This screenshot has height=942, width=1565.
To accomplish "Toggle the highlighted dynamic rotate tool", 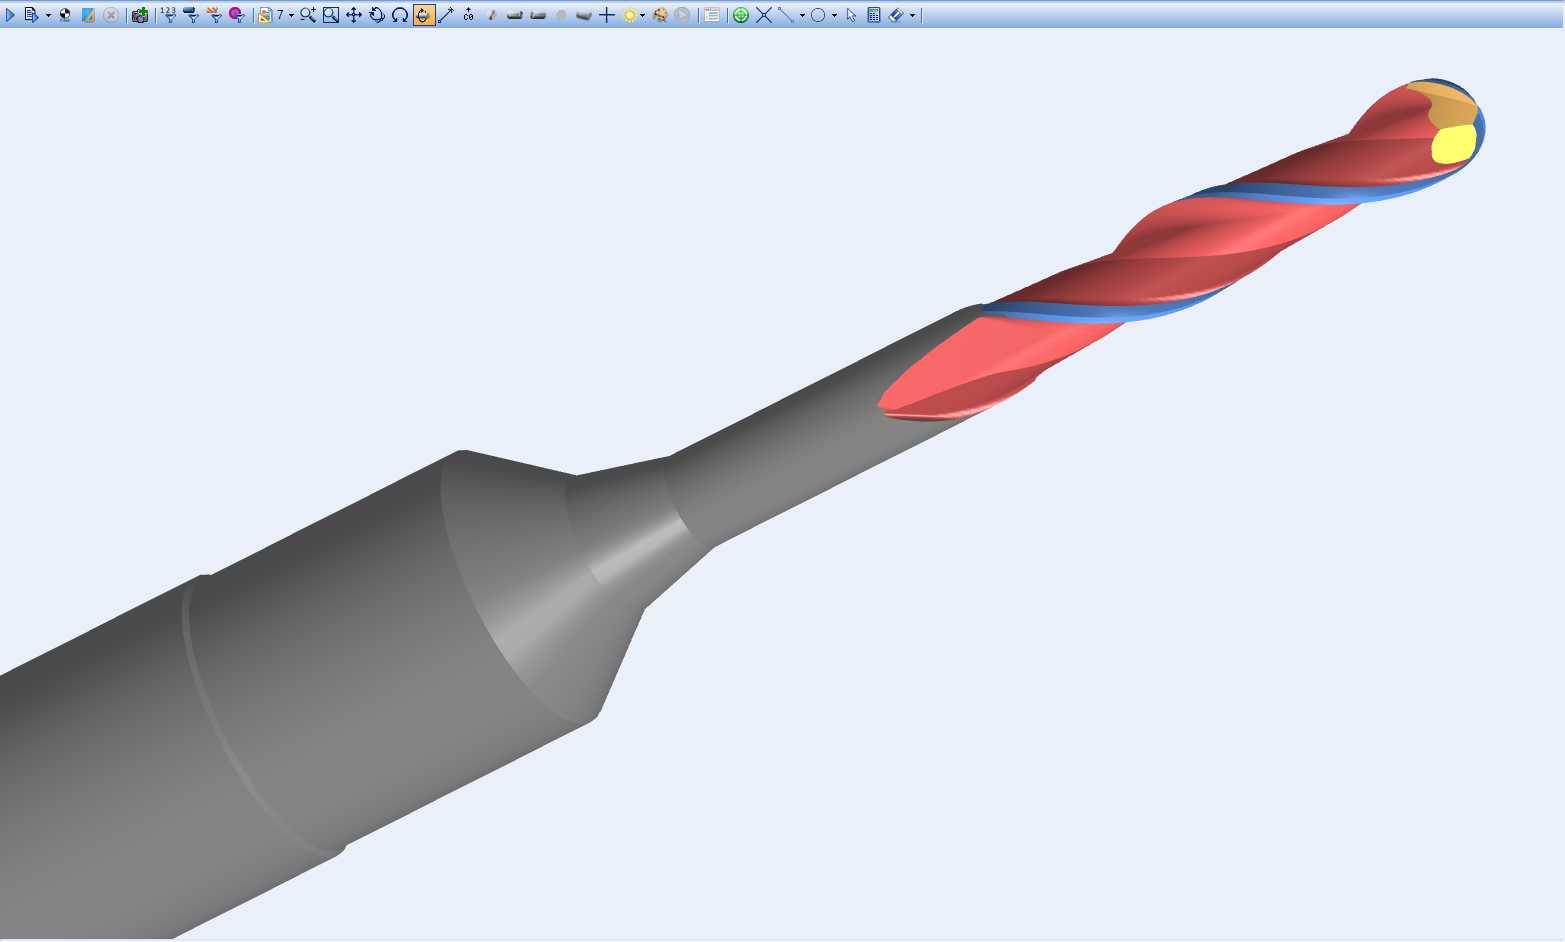I will pos(423,15).
